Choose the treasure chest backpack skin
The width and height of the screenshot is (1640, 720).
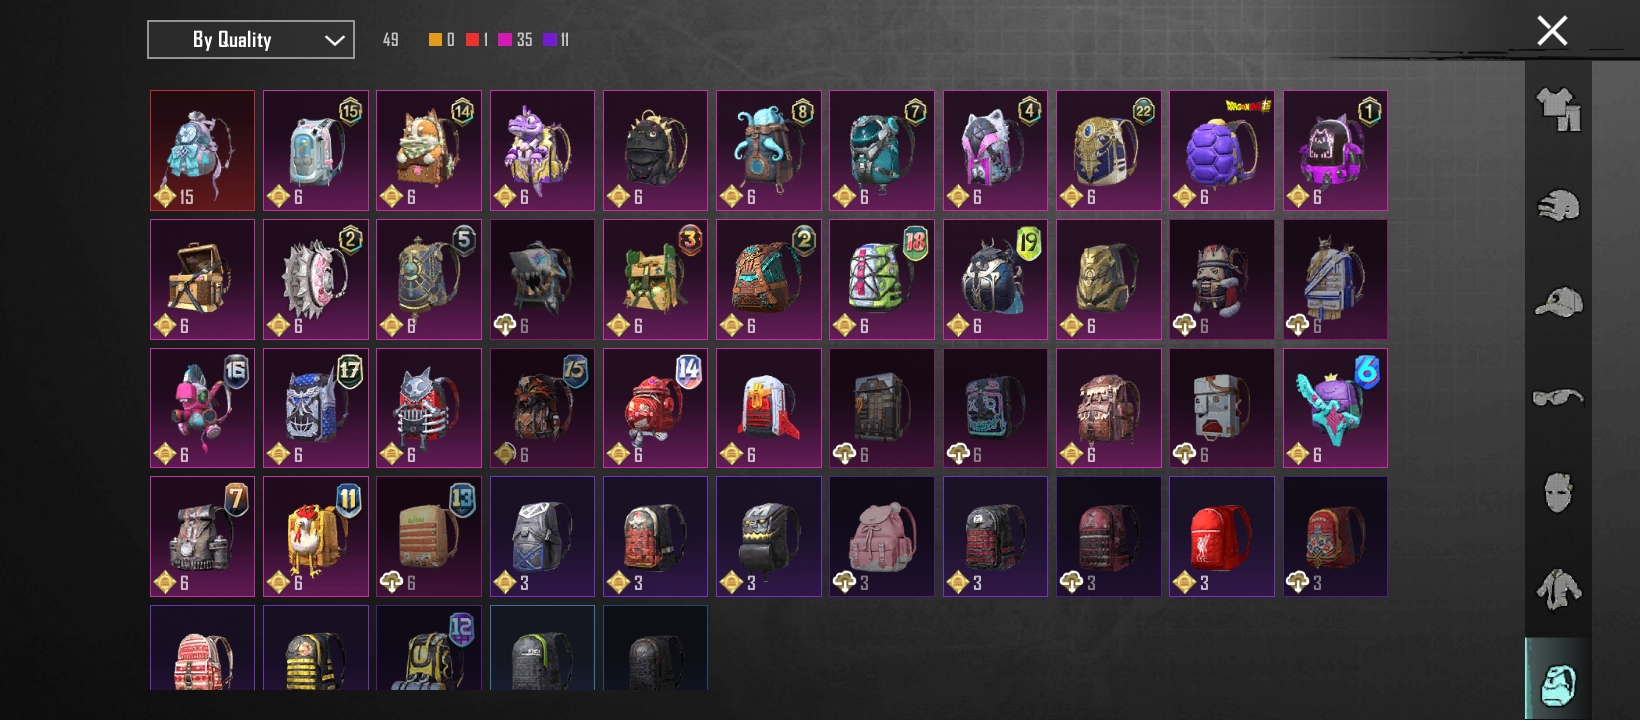pyautogui.click(x=202, y=279)
